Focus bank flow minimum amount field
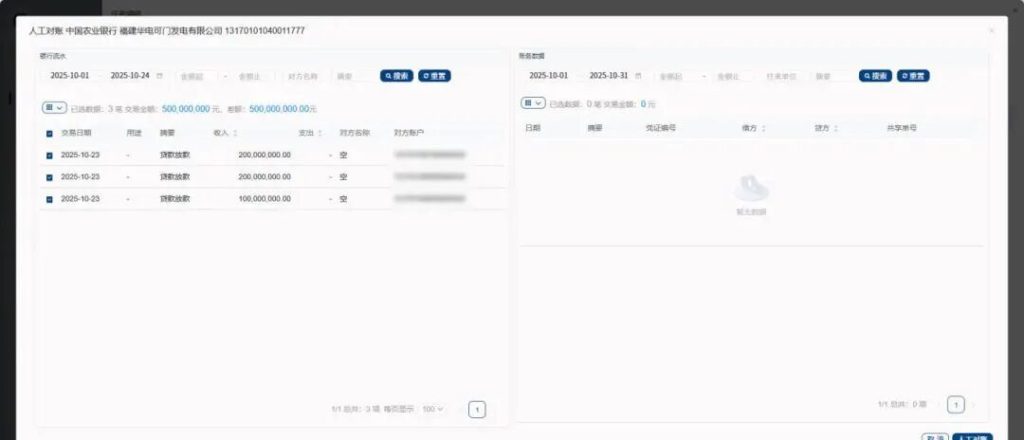 pos(196,76)
